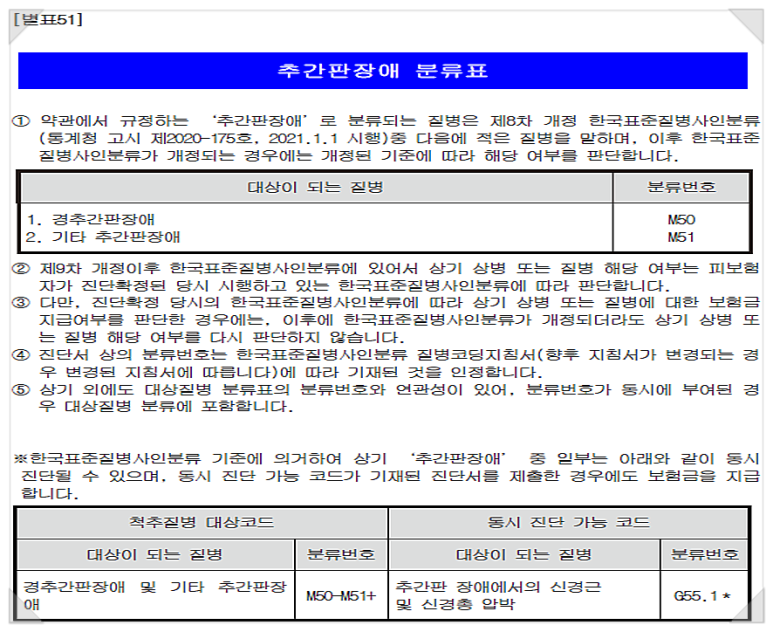Click the code M50-M51+
Image resolution: width=773 pixels, height=632 pixels.
click(x=341, y=596)
